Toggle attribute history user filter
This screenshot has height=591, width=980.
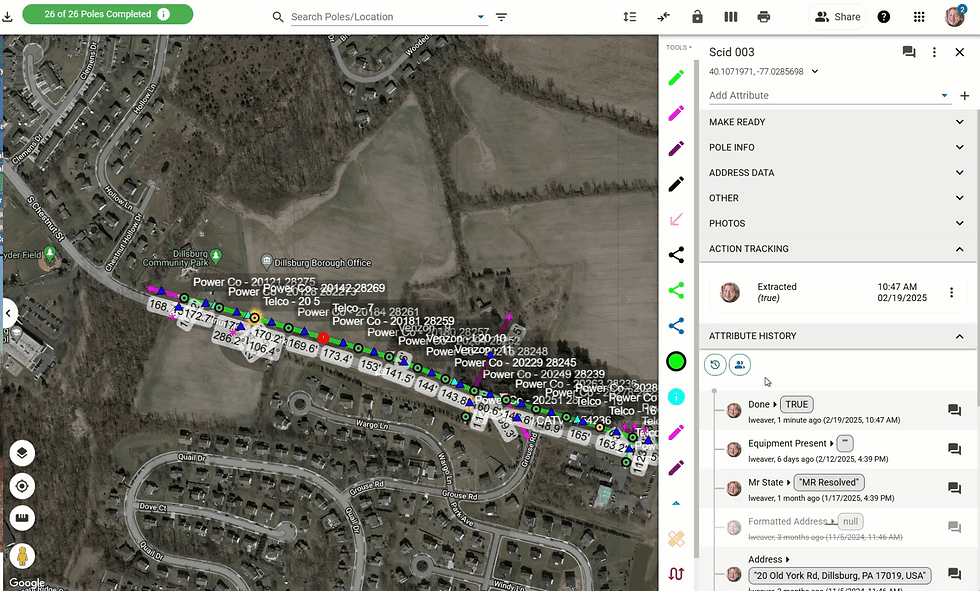point(740,365)
